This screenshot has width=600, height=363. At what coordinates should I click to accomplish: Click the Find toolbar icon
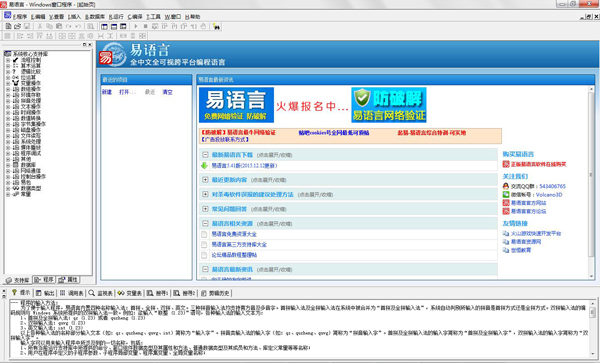pos(91,26)
